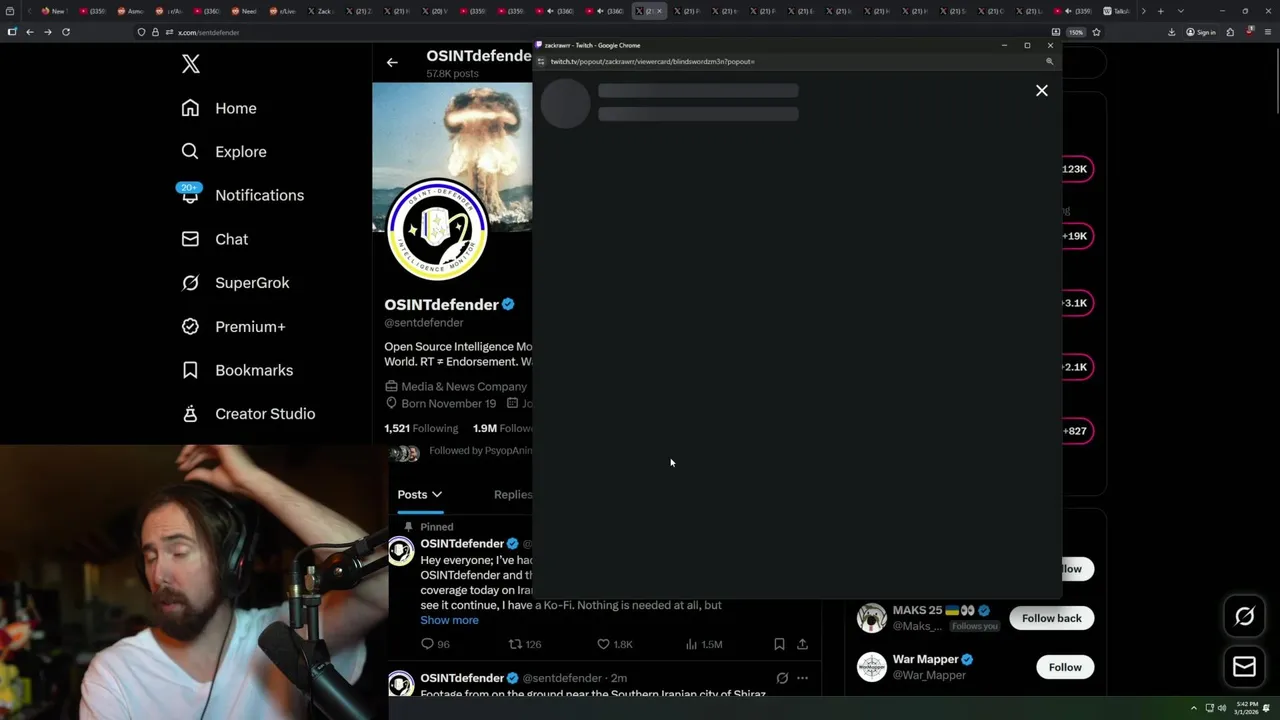Open the browser Extensions puzzle icon
1280x720 pixels.
(1230, 32)
